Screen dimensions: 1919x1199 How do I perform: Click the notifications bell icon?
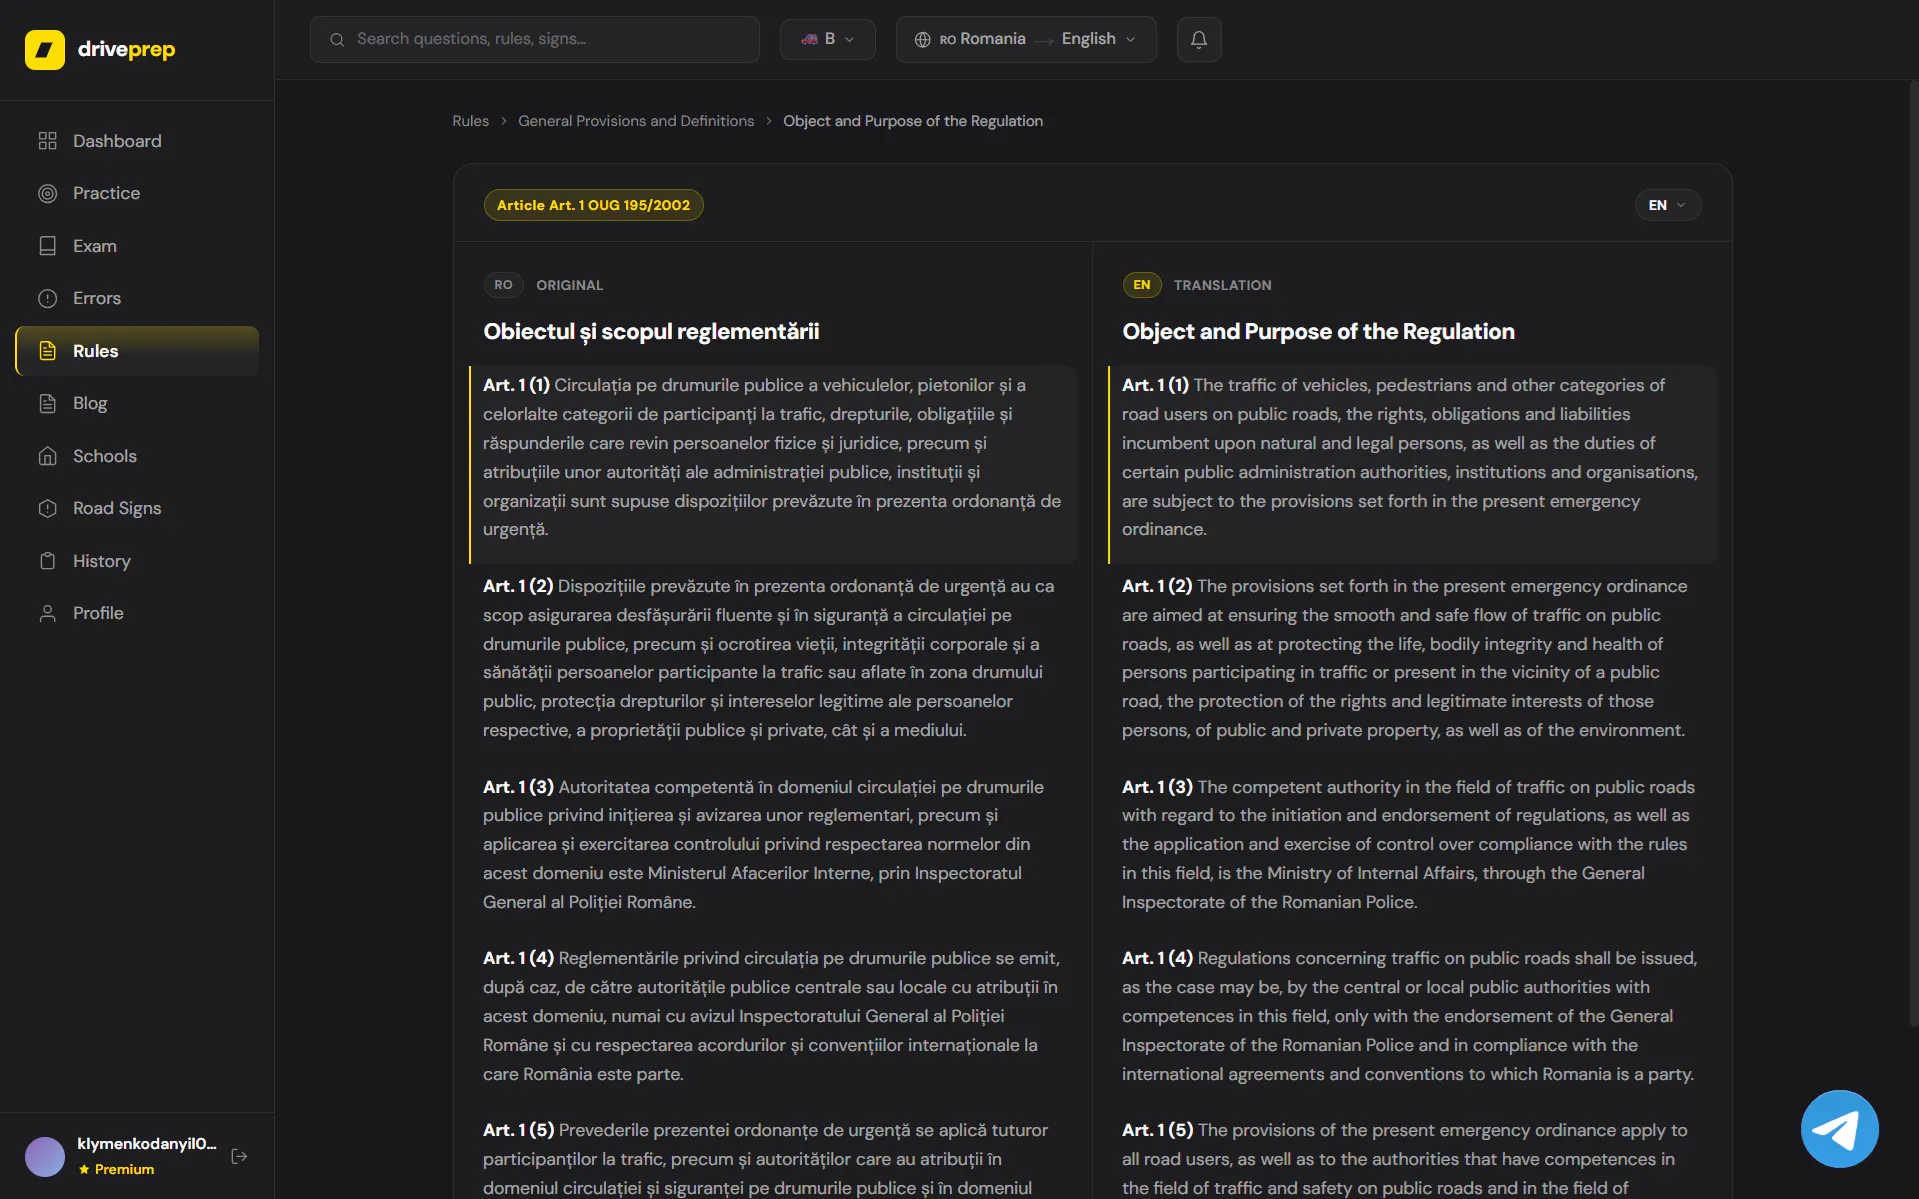coord(1199,40)
